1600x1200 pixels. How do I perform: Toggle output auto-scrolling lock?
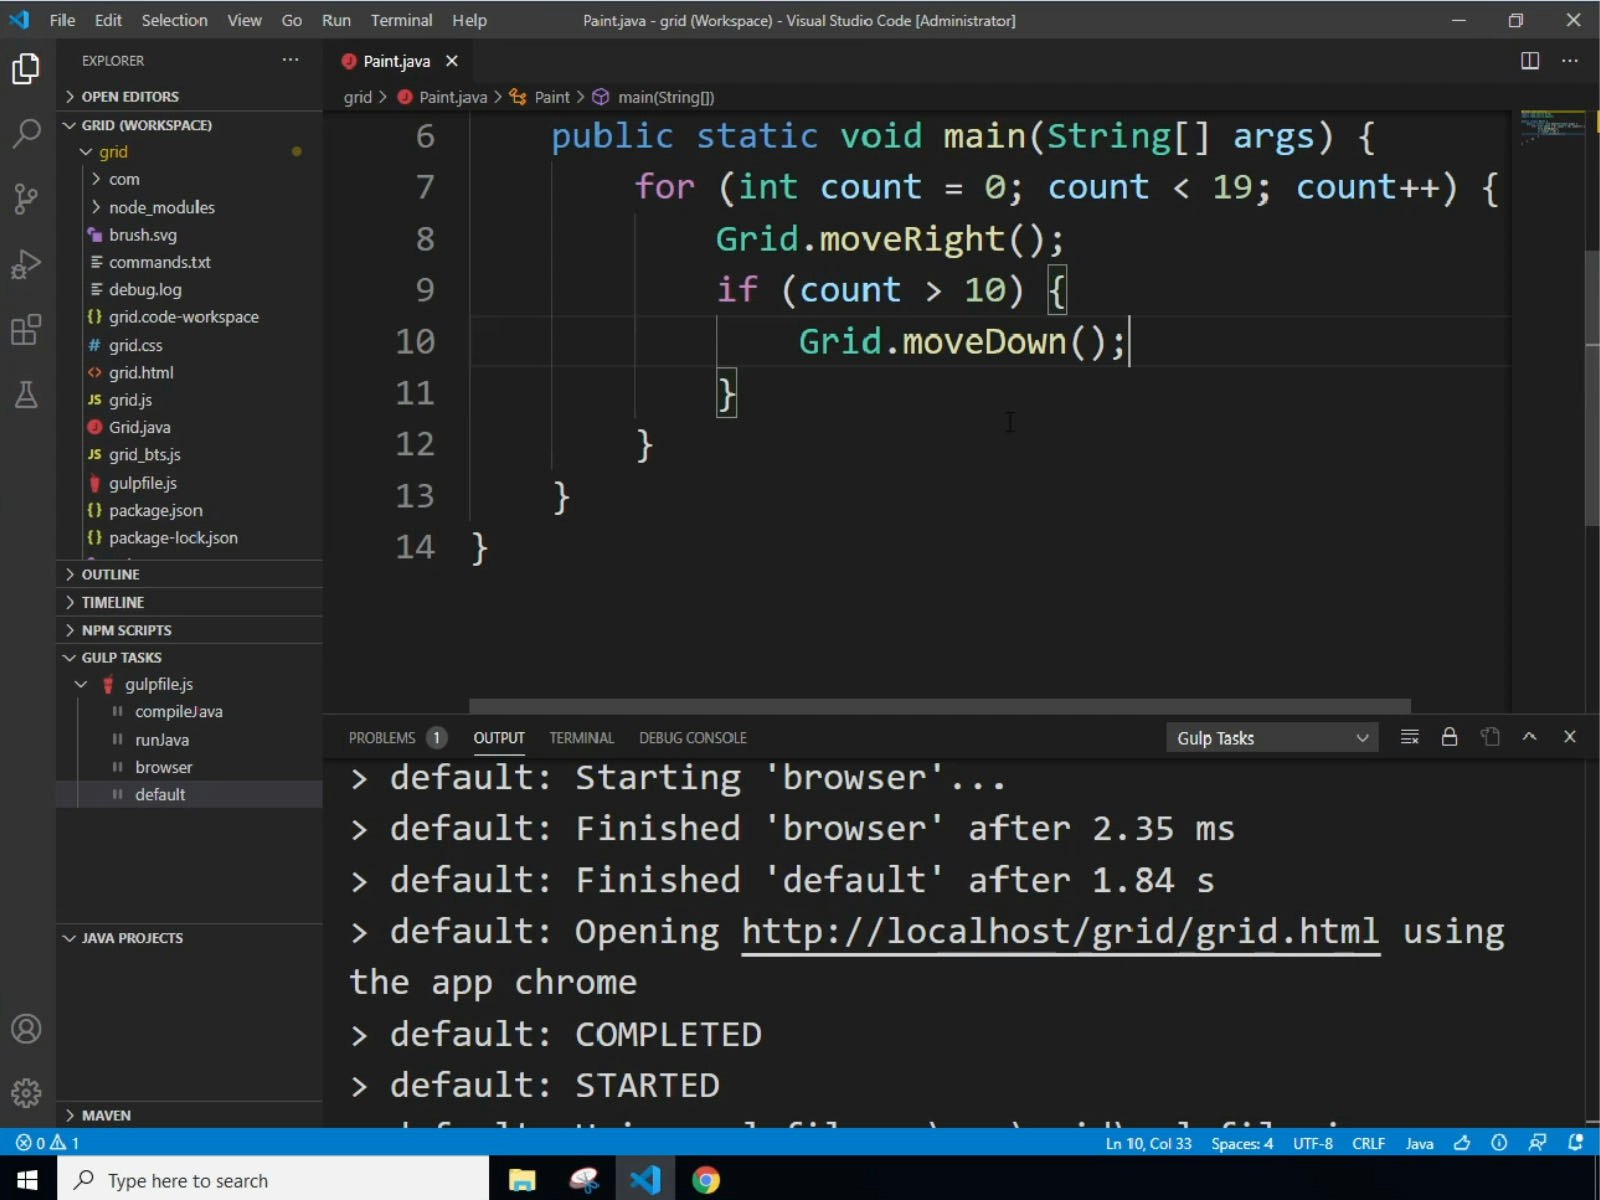tap(1449, 737)
